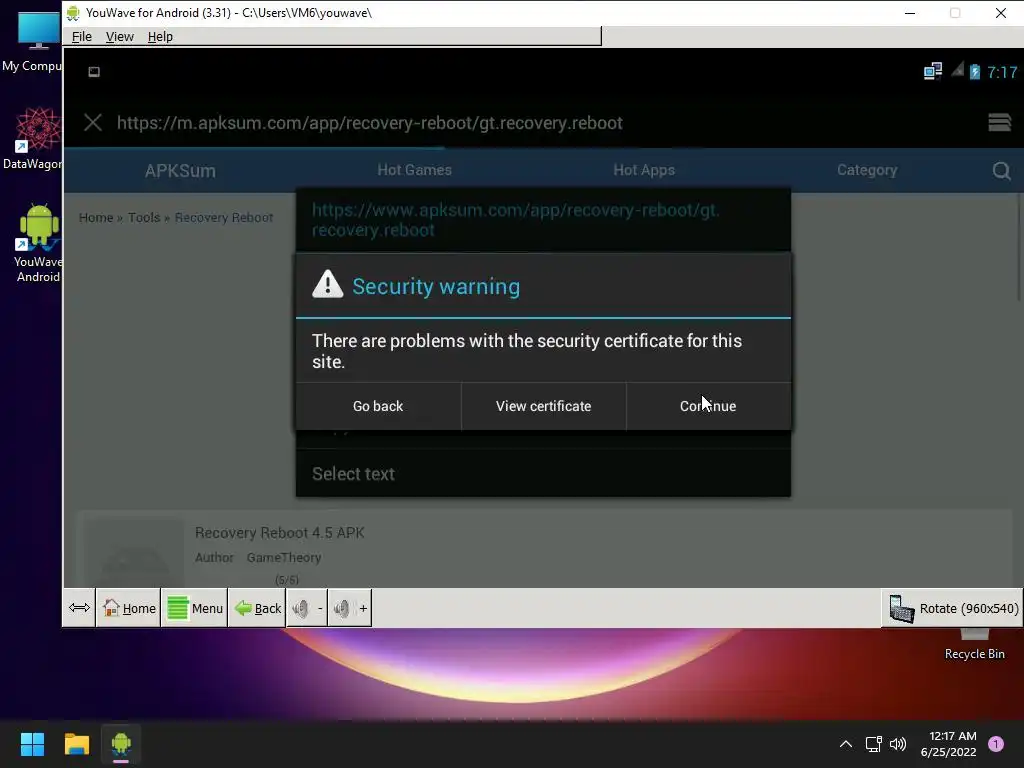This screenshot has width=1024, height=768.
Task: Click the page scrollbar on right edge
Action: click(x=1019, y=248)
